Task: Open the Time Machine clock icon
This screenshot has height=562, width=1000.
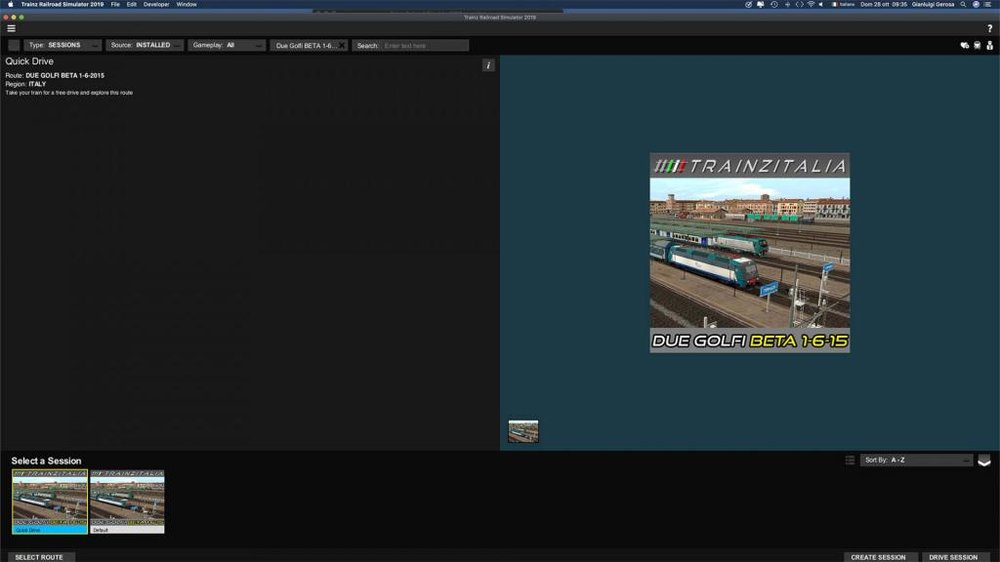Action: pos(774,4)
